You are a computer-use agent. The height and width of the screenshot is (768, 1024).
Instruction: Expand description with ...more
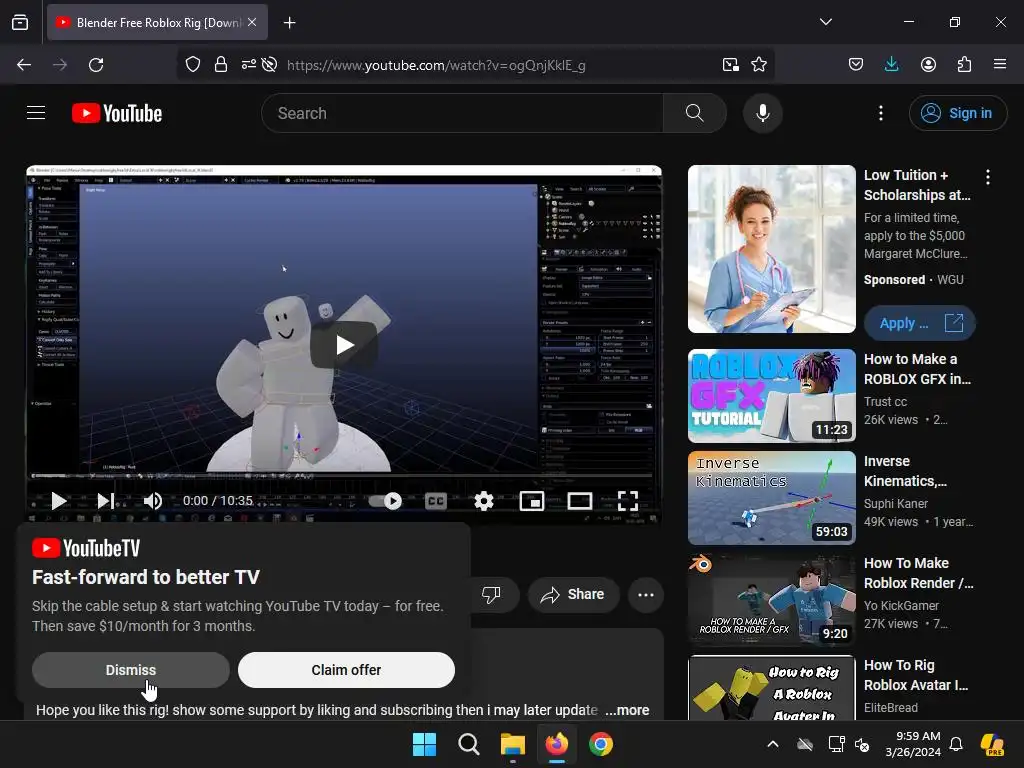[x=627, y=710]
